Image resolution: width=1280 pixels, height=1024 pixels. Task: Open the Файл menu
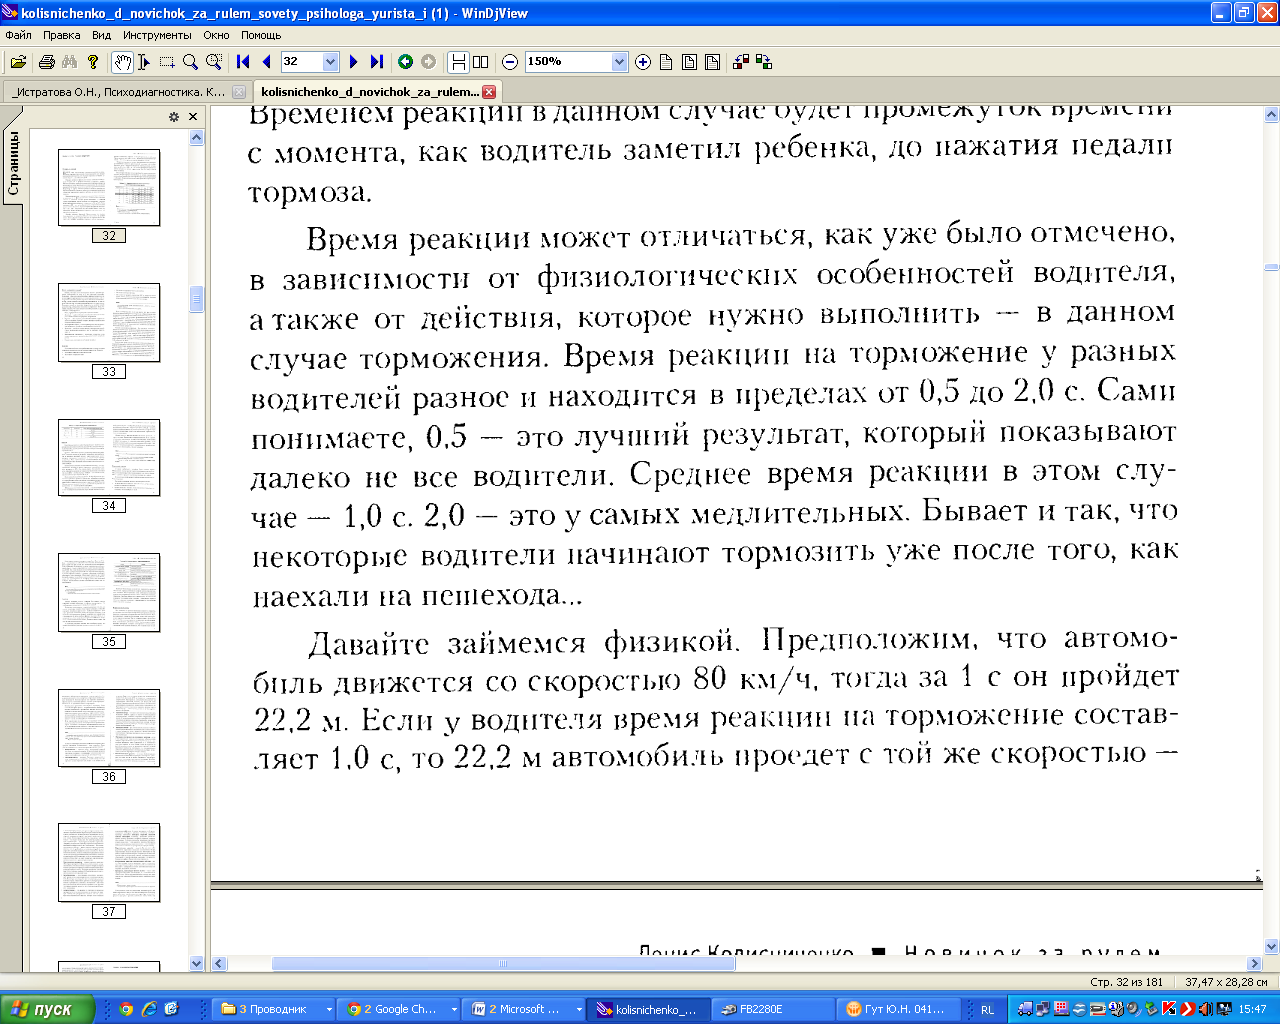(x=19, y=35)
